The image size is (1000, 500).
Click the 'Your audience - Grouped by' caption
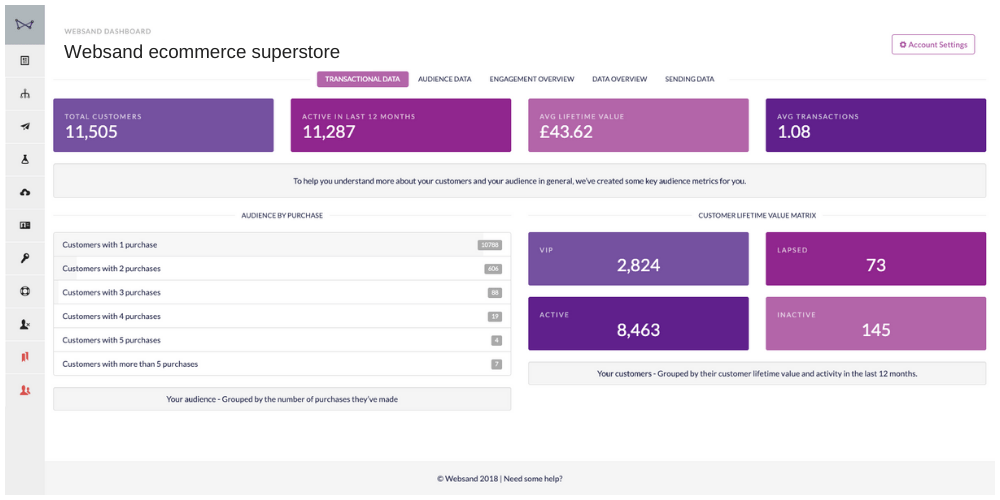coord(282,399)
